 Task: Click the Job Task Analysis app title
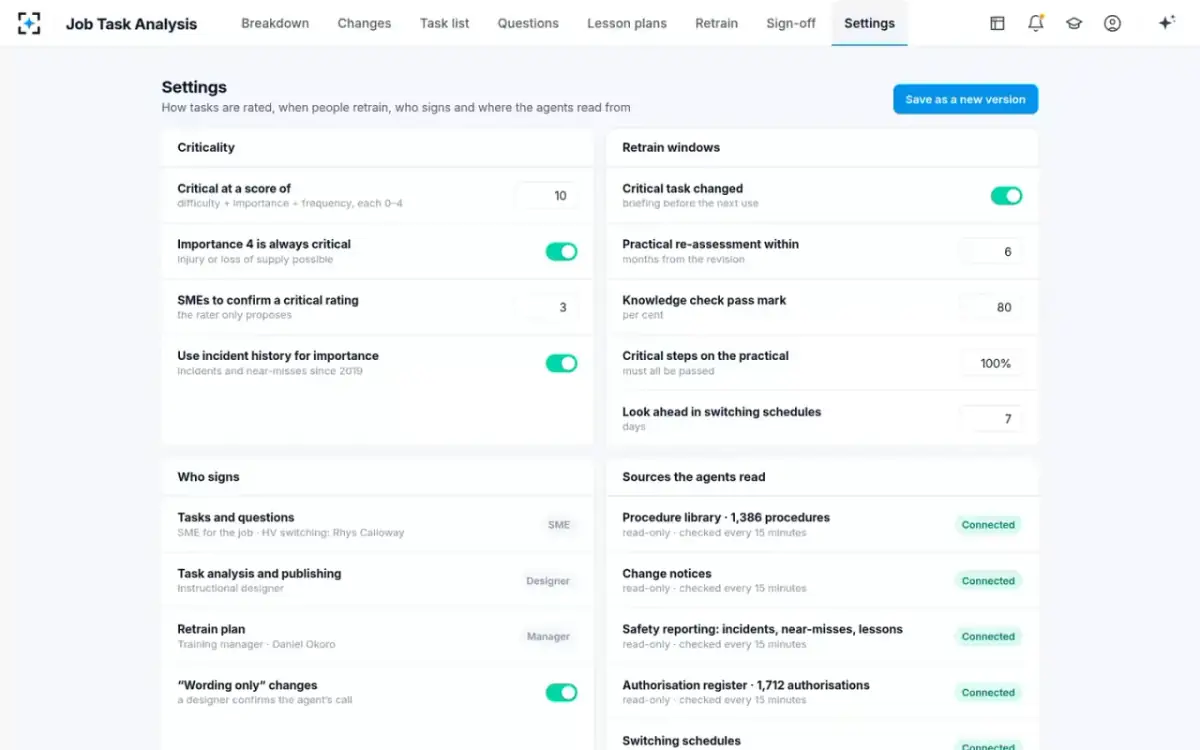click(x=131, y=24)
